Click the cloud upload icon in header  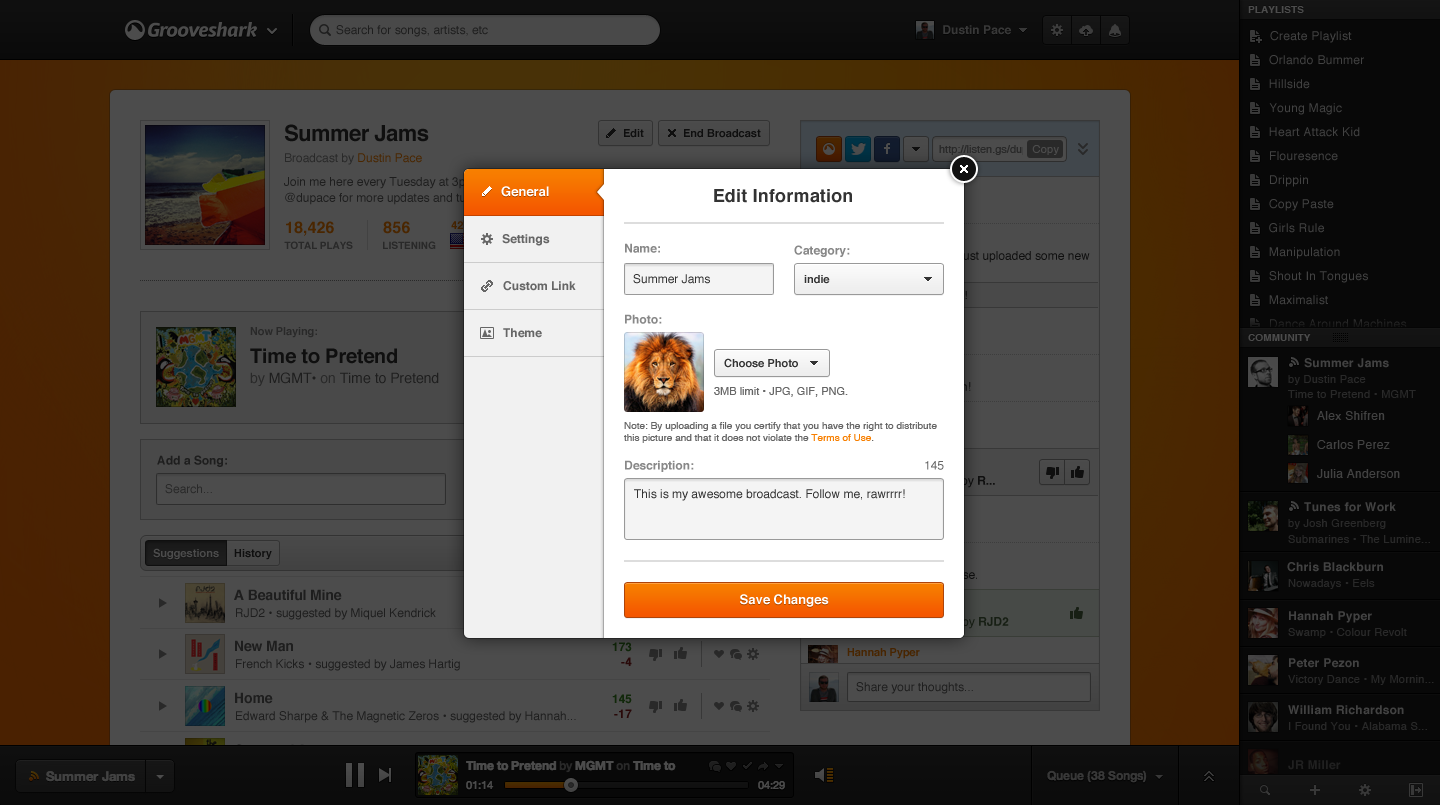pyautogui.click(x=1086, y=30)
